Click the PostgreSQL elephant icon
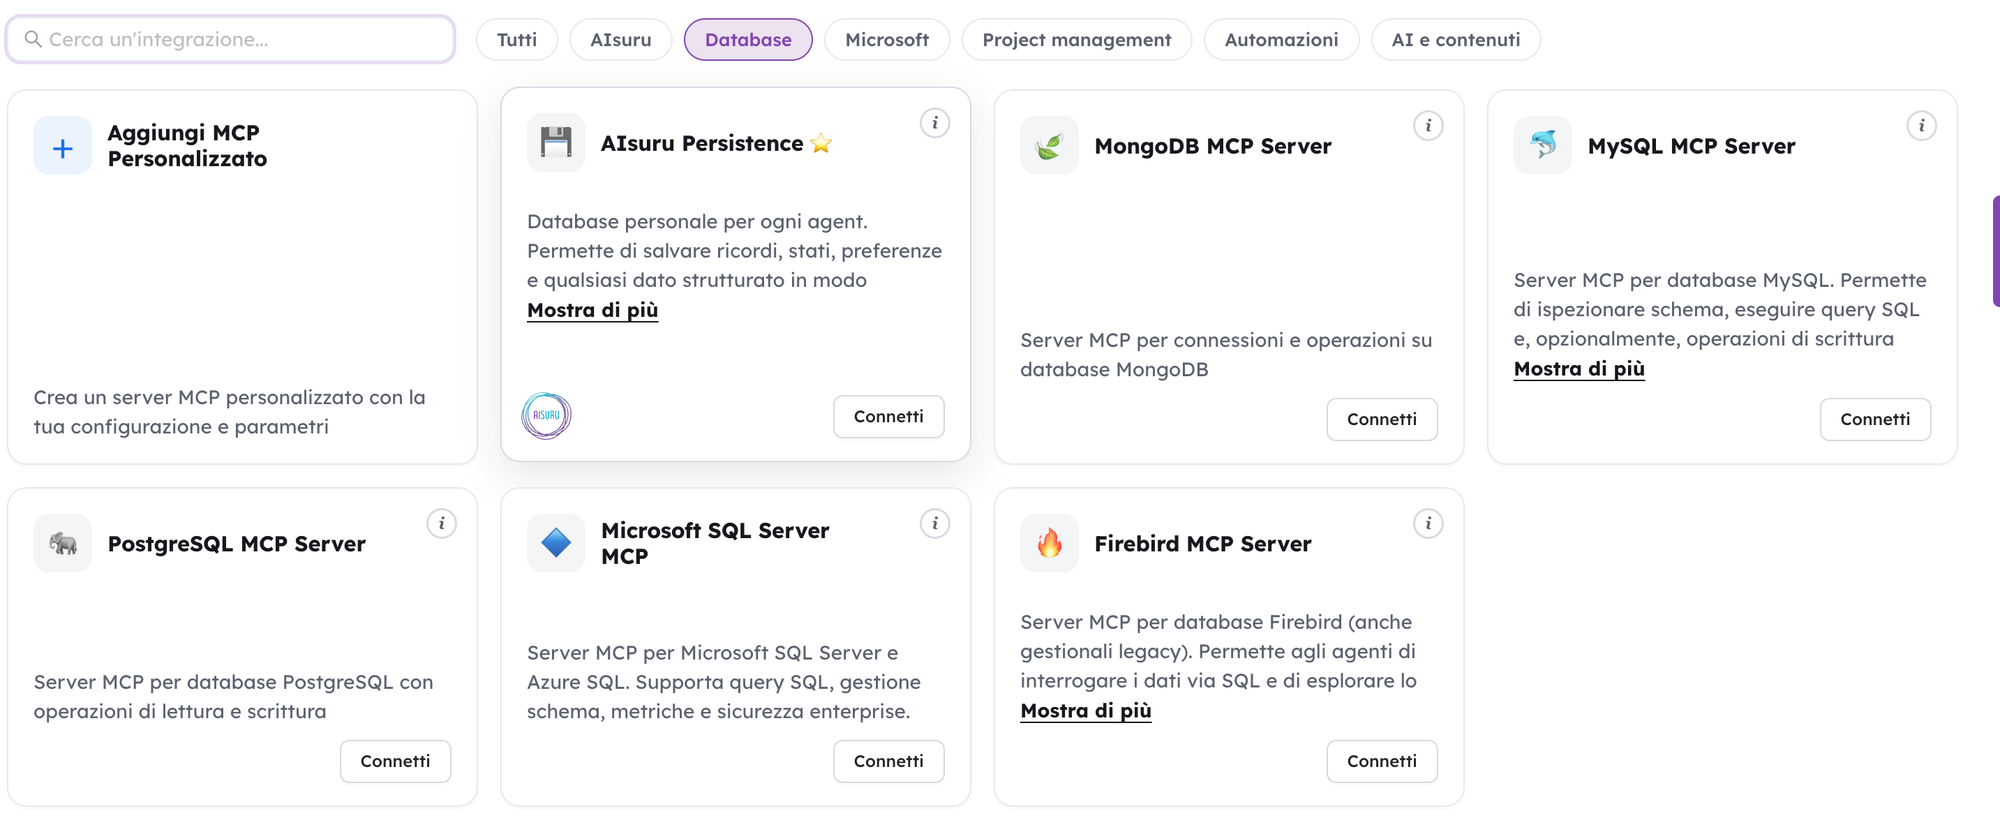 pos(62,543)
